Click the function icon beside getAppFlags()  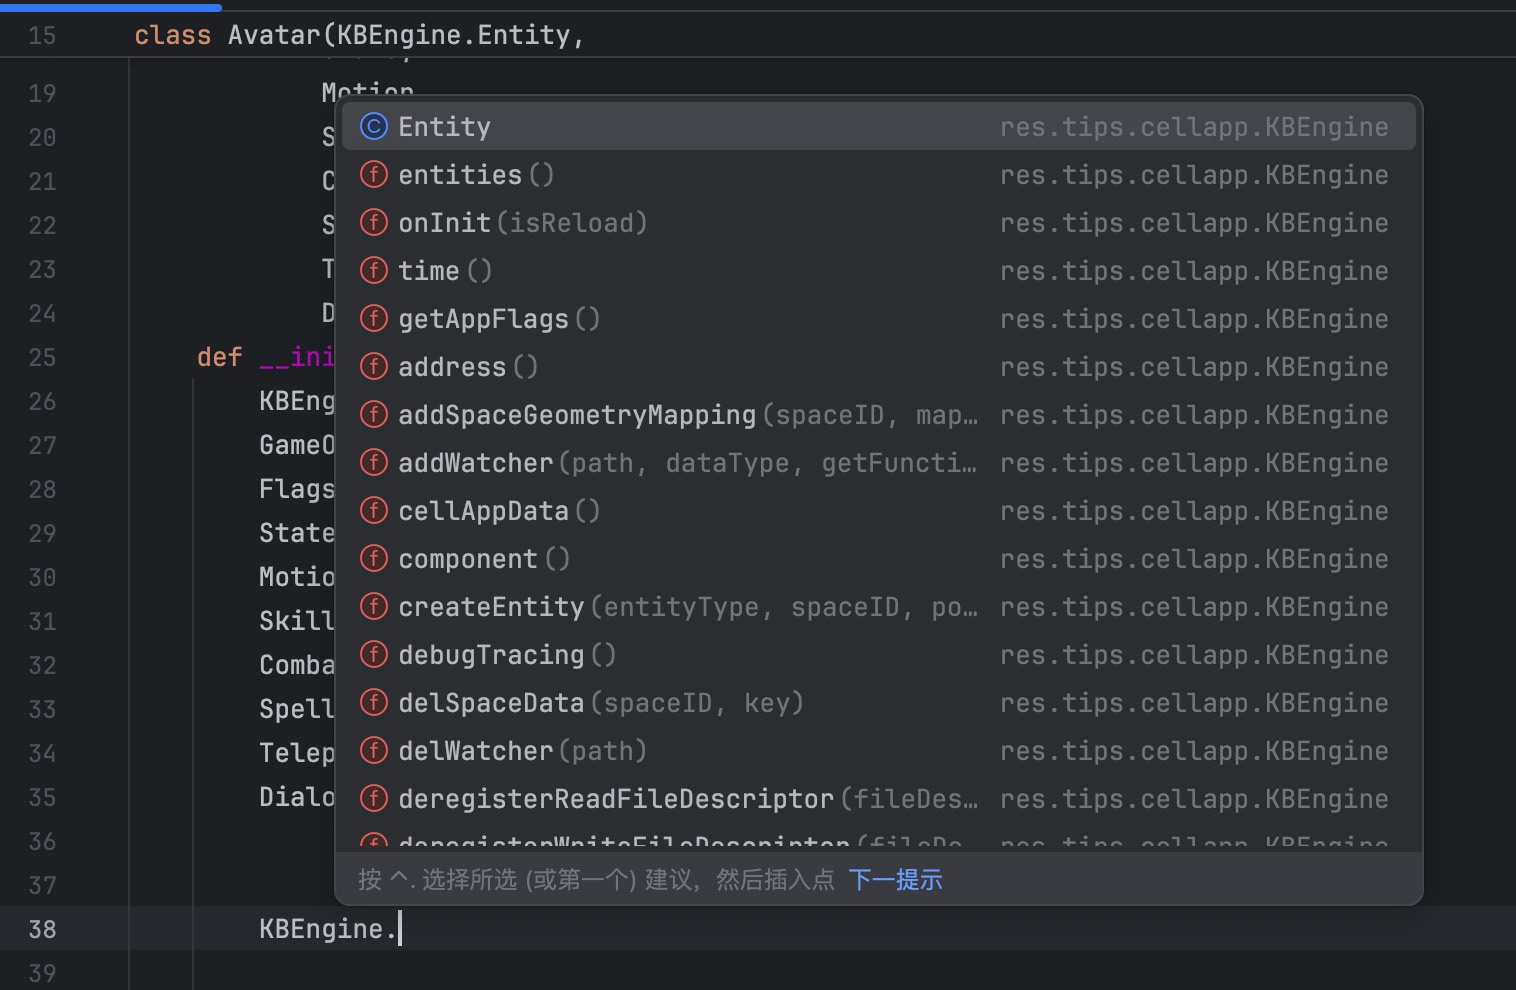373,319
